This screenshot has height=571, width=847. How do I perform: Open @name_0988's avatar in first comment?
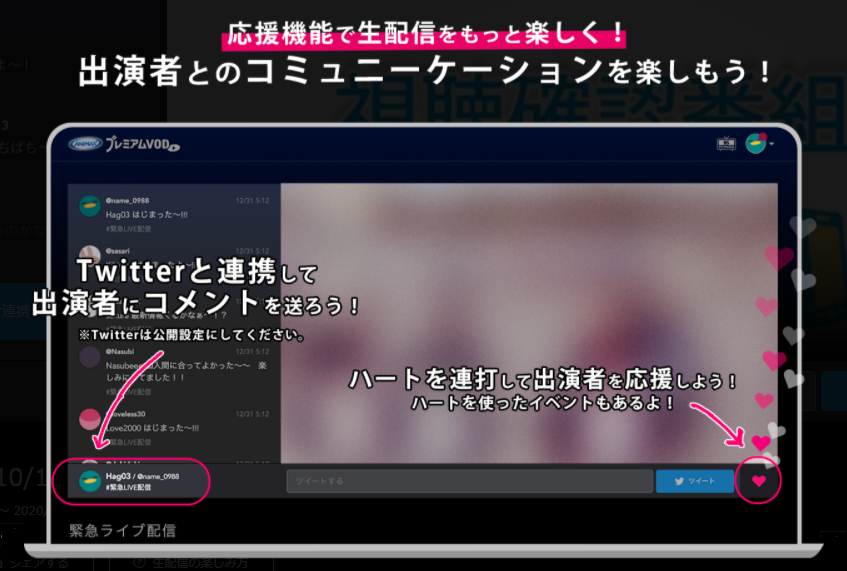(x=90, y=206)
